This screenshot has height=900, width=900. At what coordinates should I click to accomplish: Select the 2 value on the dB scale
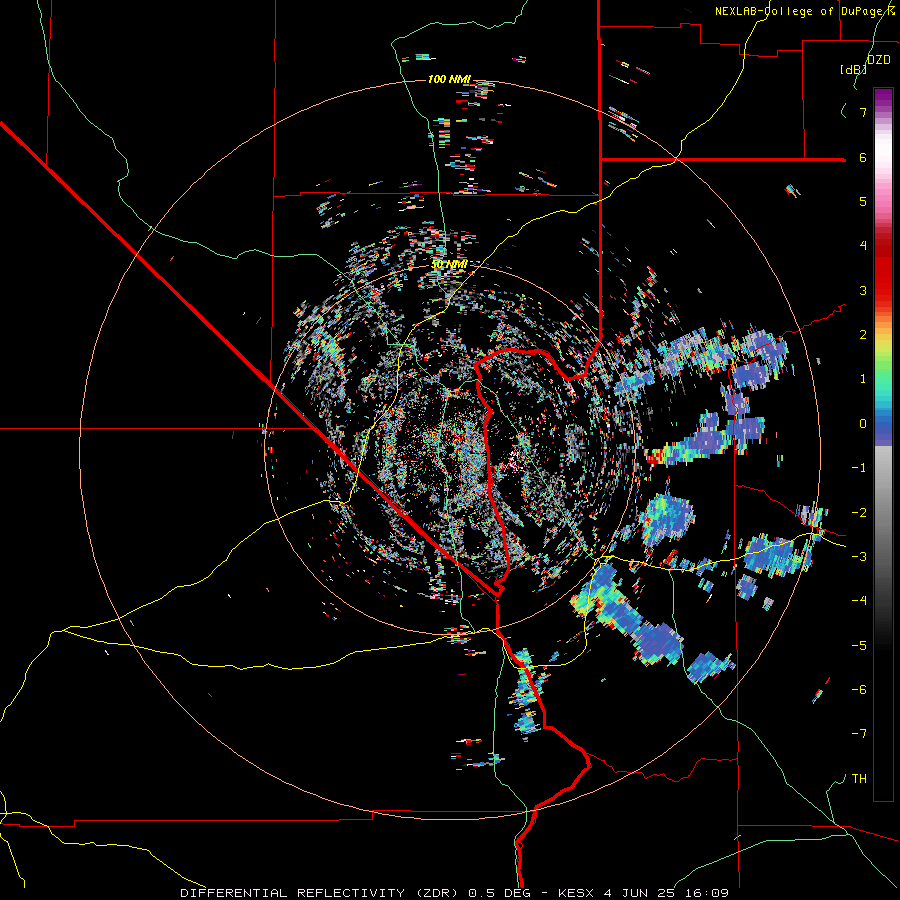[863, 335]
